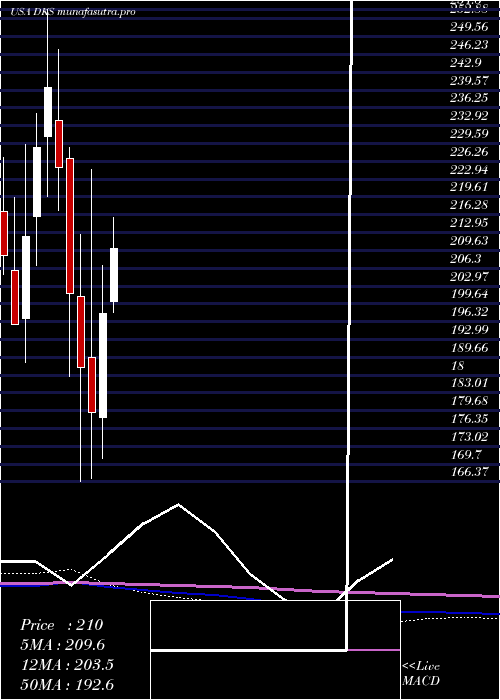The width and height of the screenshot is (500, 700).
Task: Click the long red candle body from 226 to 201
Action: tap(70, 225)
